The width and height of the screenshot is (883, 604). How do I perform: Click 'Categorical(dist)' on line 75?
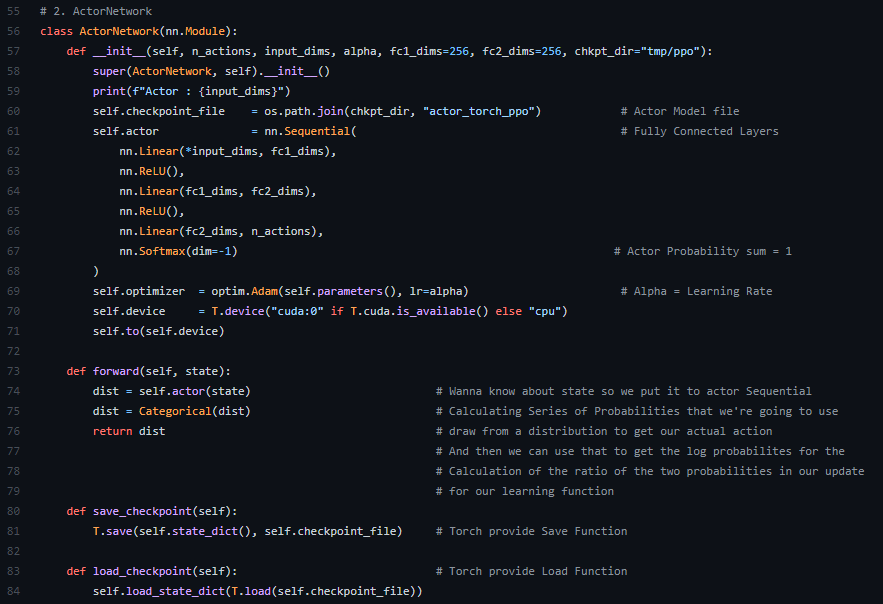tap(195, 411)
